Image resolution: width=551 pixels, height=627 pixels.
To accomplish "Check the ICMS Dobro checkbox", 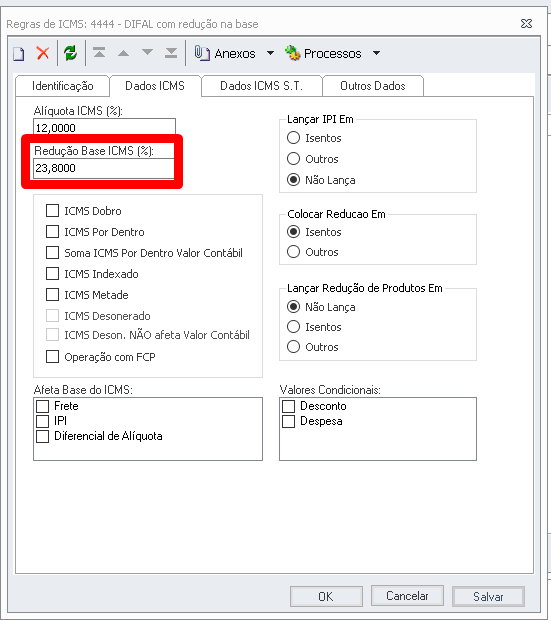I will (52, 211).
